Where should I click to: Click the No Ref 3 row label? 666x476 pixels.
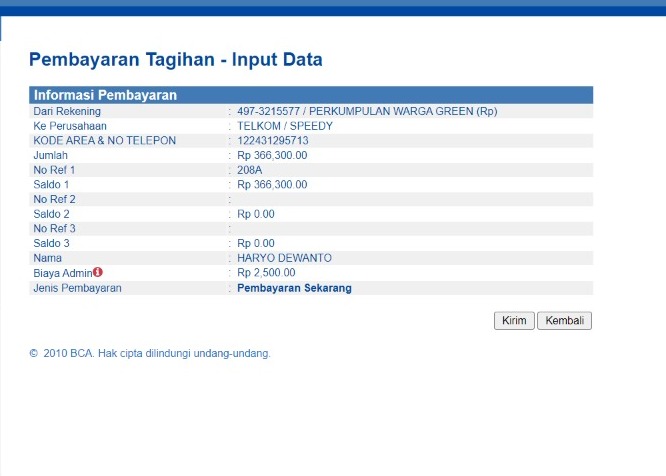[54, 229]
